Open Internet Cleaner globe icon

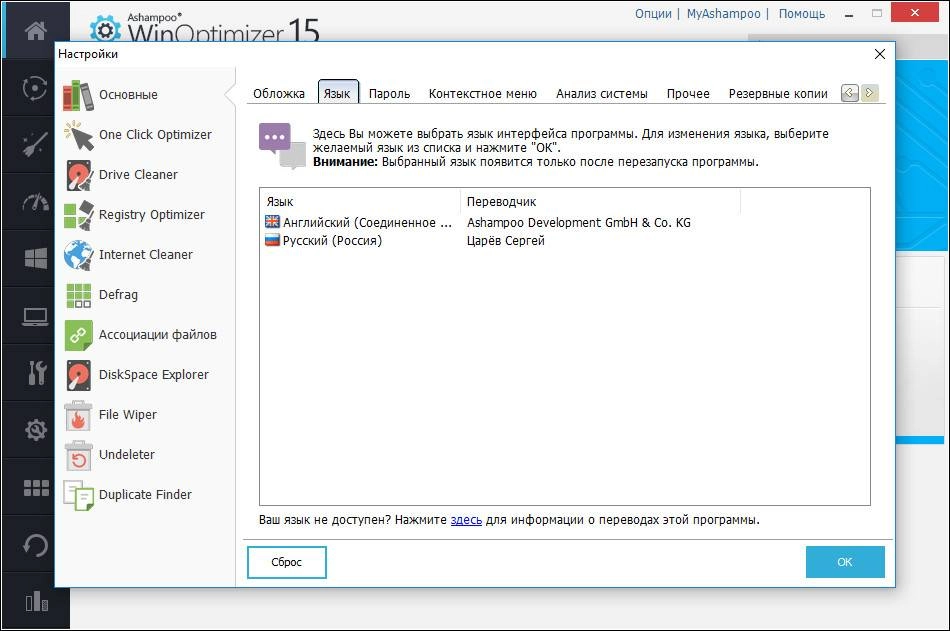79,255
